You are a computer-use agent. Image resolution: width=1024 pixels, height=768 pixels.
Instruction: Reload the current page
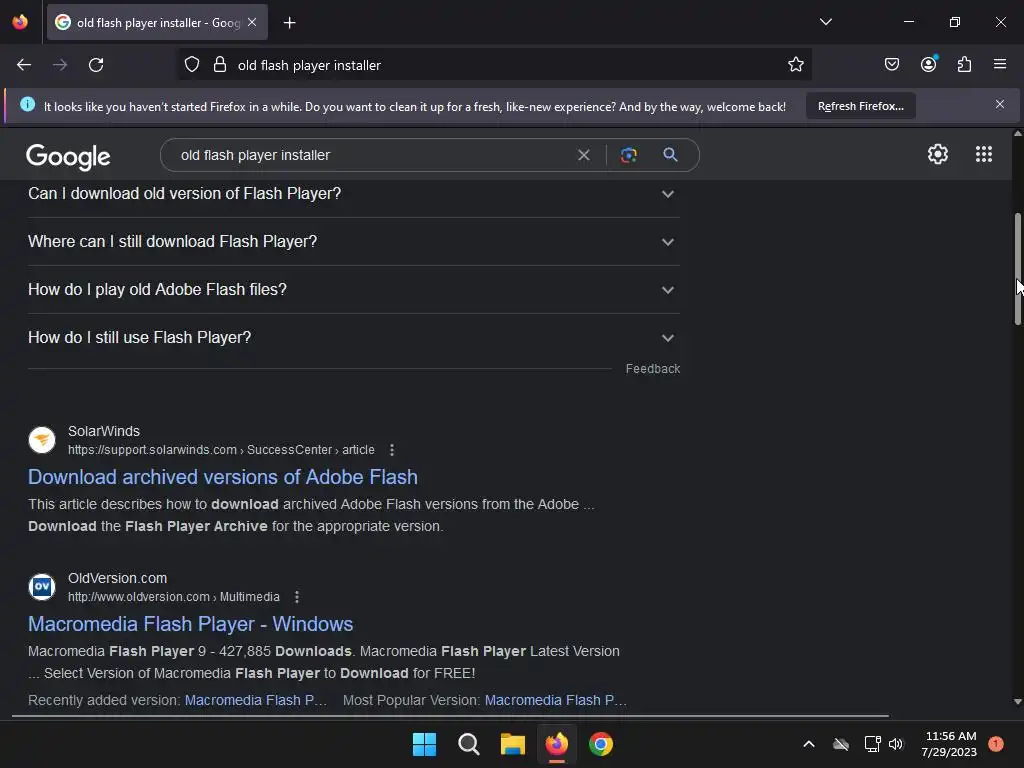[96, 65]
